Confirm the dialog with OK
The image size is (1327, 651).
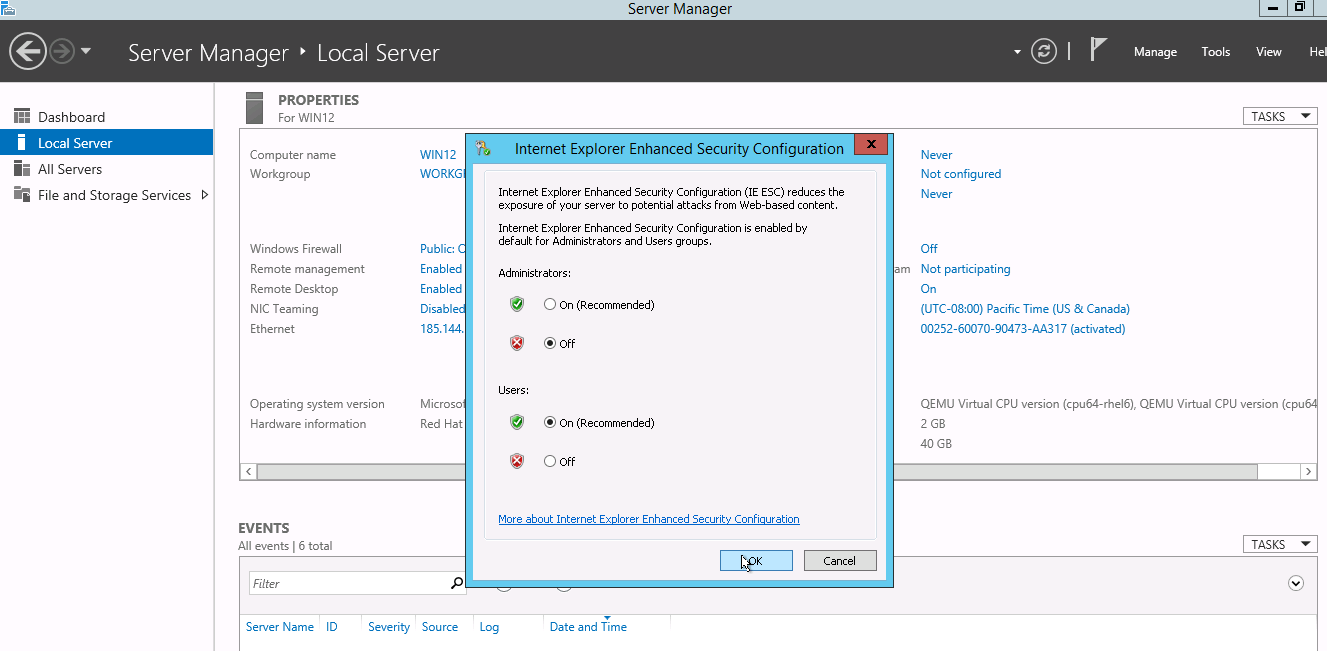[x=756, y=561]
